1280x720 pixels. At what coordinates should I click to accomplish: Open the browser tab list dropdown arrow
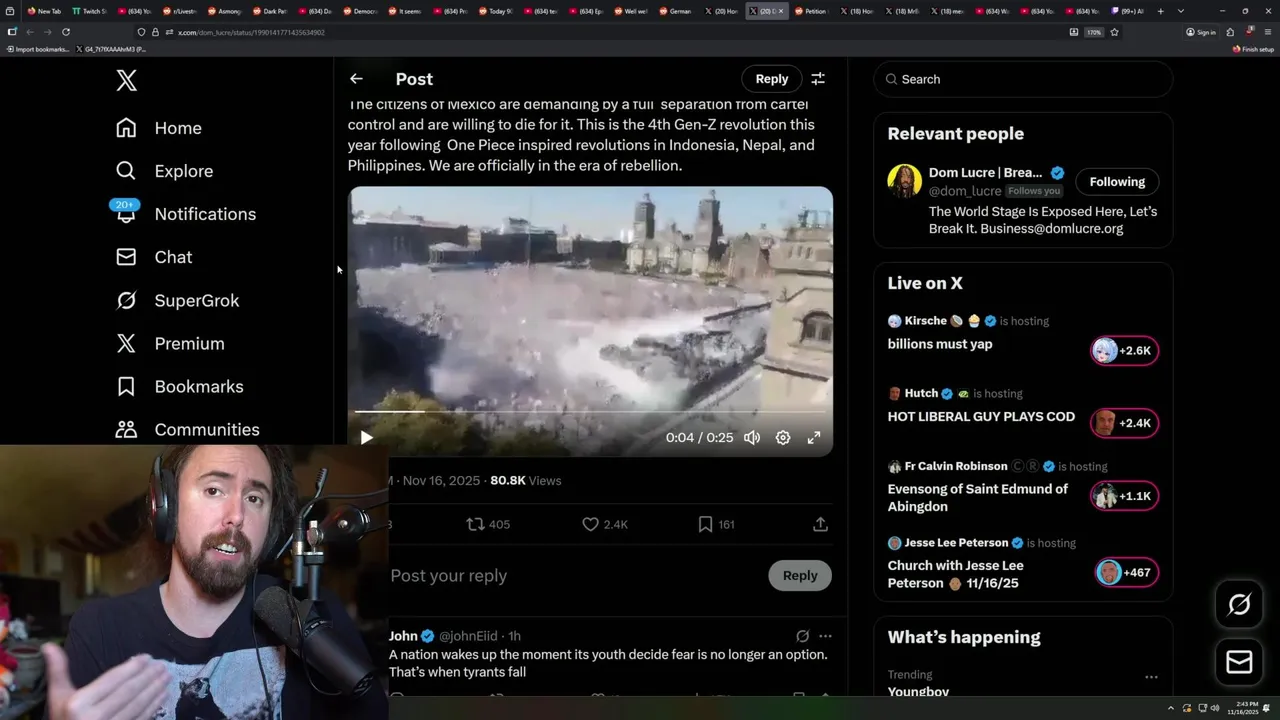pyautogui.click(x=1181, y=11)
